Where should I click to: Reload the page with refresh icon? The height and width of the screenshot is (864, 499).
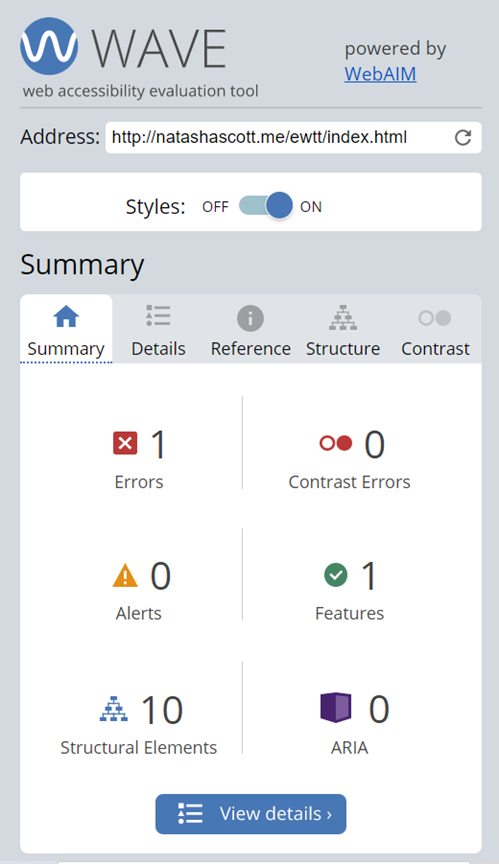coord(463,138)
